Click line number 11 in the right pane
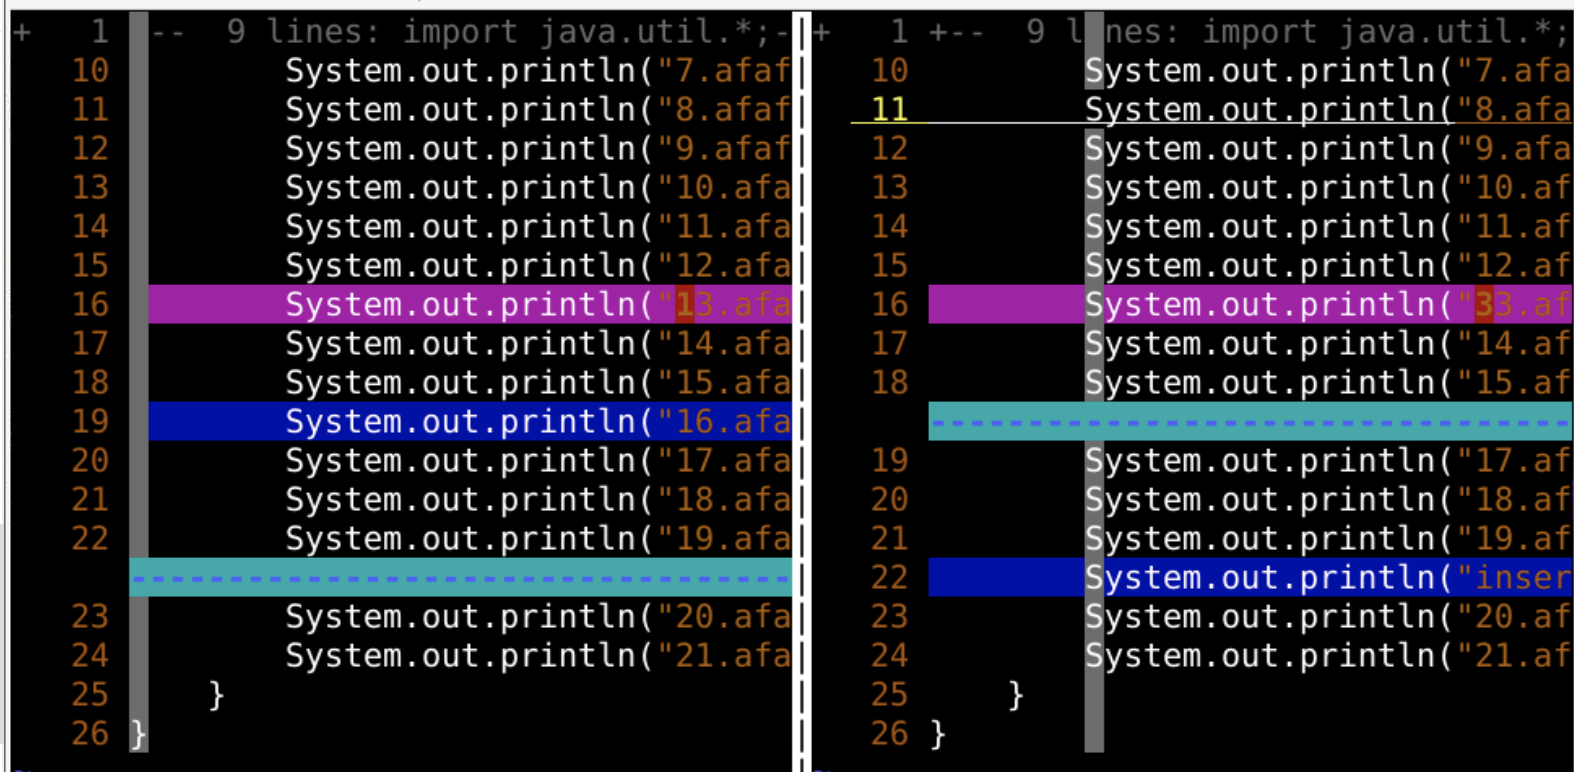Viewport: 1574px width, 772px height. click(x=889, y=109)
